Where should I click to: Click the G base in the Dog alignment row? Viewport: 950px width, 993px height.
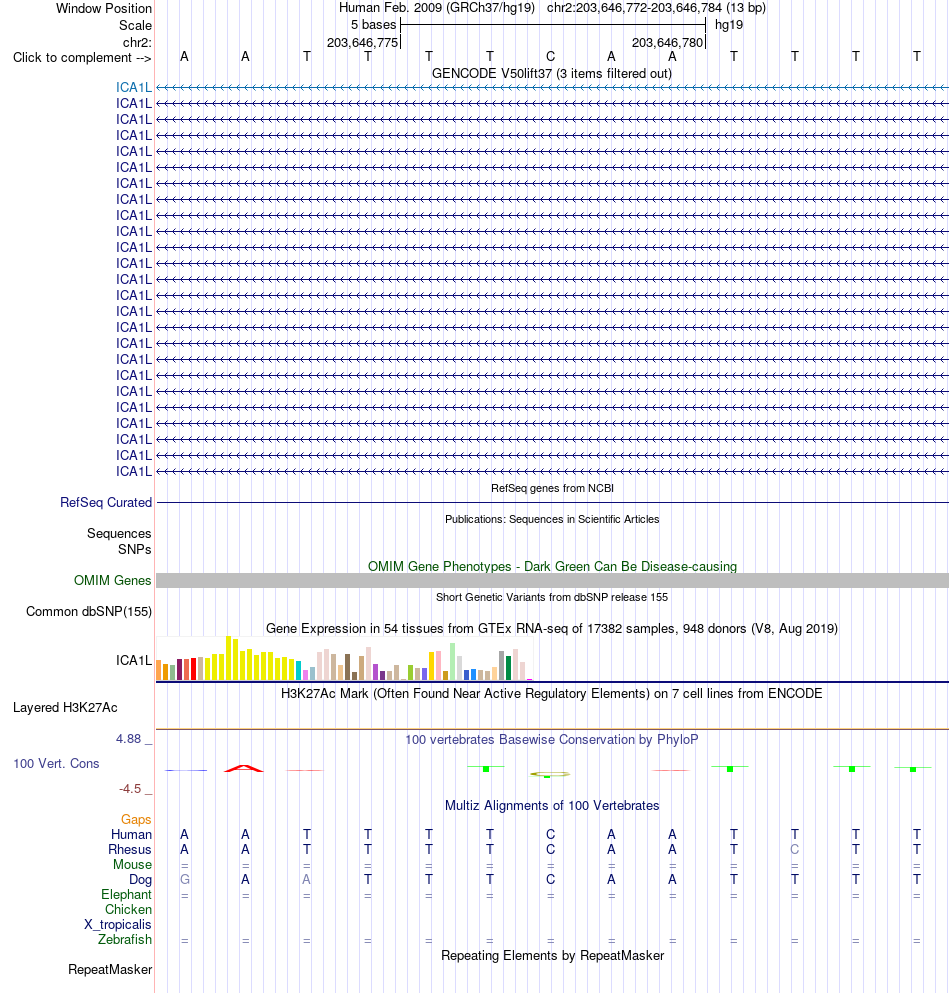click(184, 879)
